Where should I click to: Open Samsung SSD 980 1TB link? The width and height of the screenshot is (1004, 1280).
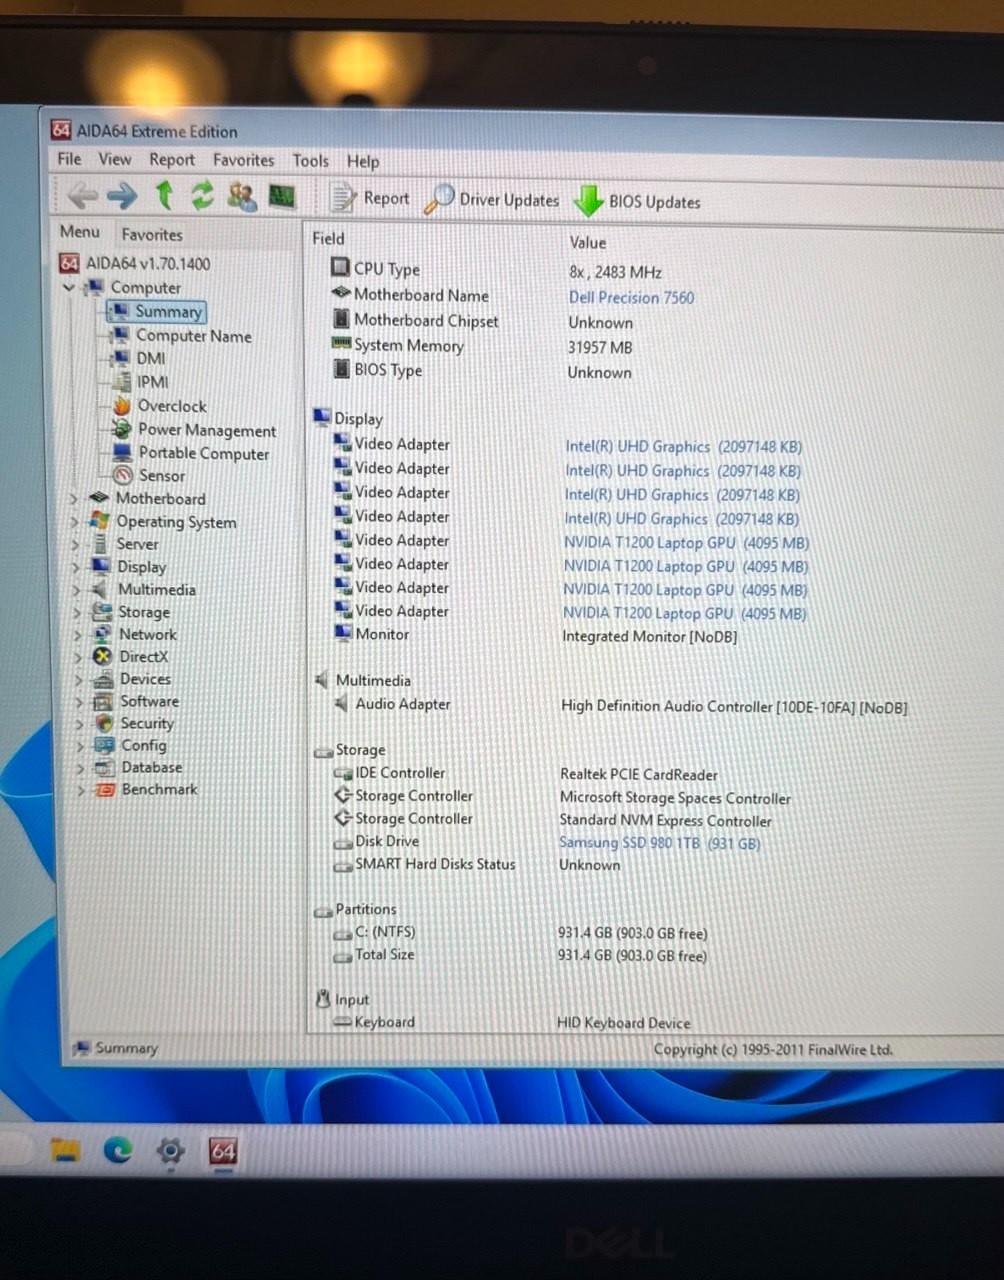[660, 843]
